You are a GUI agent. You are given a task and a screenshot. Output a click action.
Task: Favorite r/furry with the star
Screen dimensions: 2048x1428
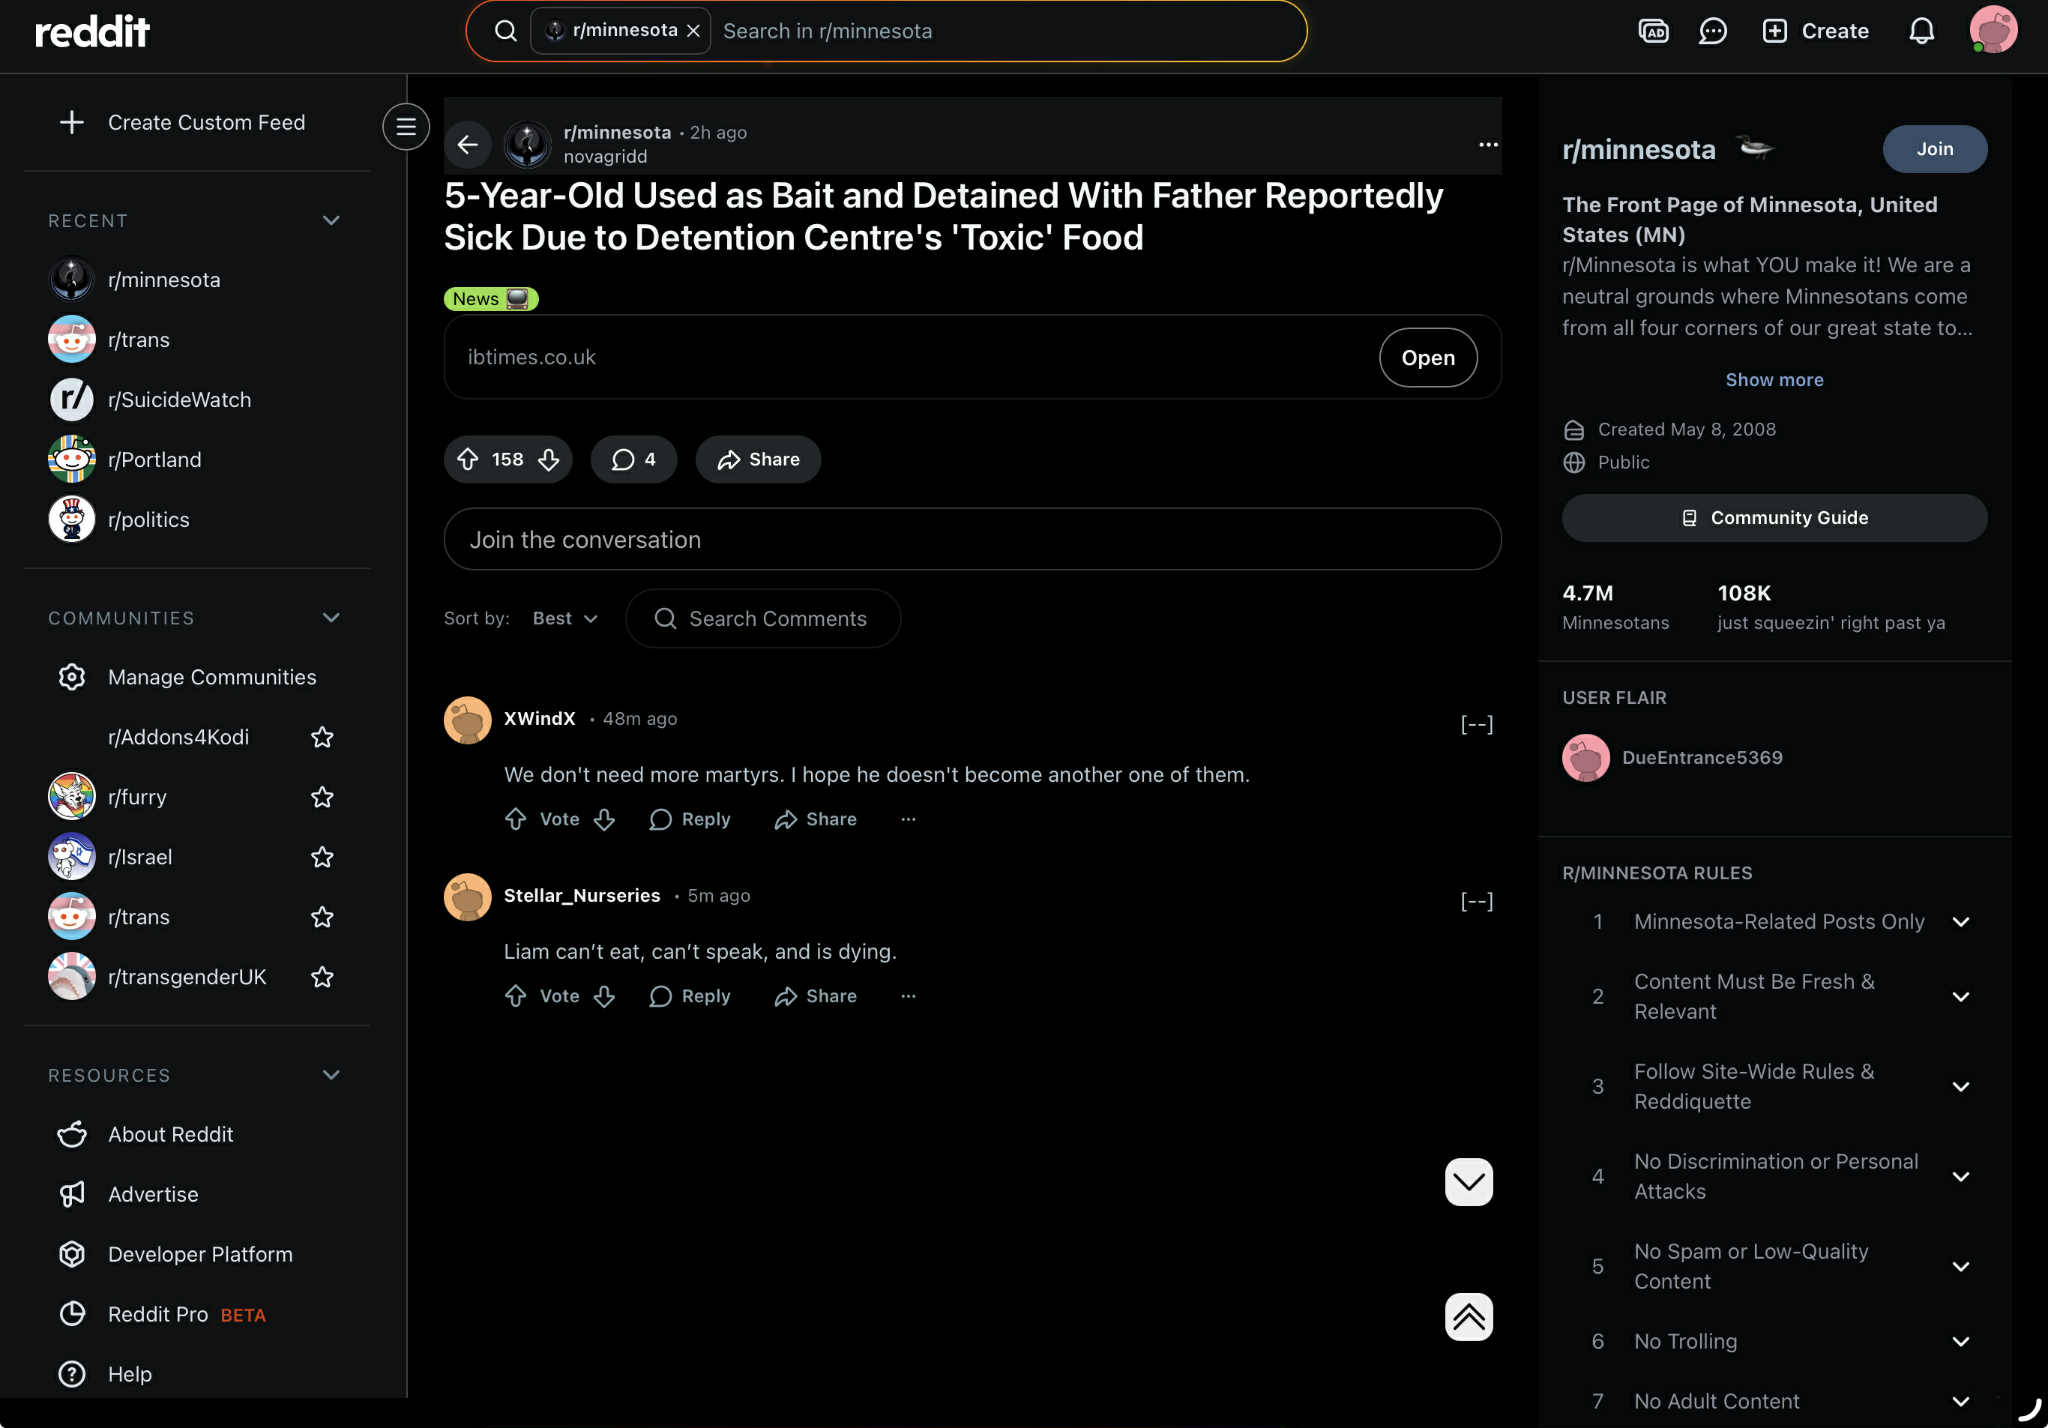tap(322, 797)
